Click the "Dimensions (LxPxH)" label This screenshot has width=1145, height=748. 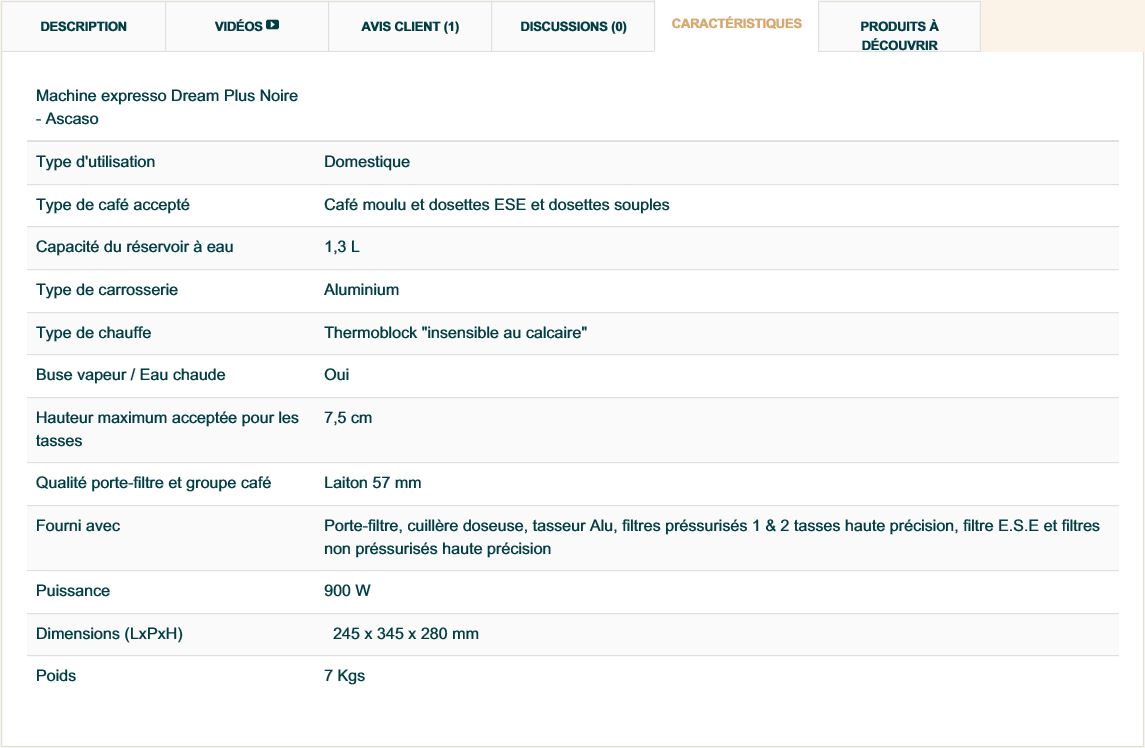coord(110,634)
